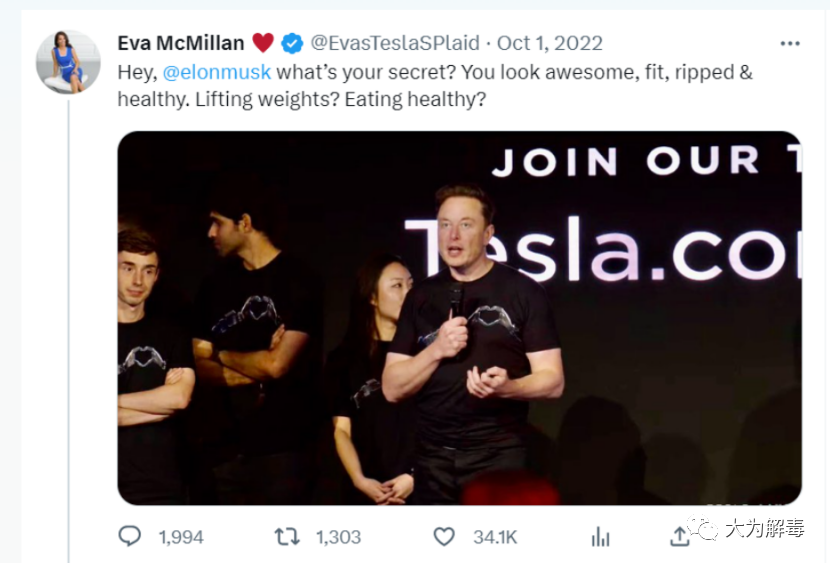Viewport: 831px width, 564px height.
Task: Click the 1,303 retweets count
Action: [x=338, y=537]
